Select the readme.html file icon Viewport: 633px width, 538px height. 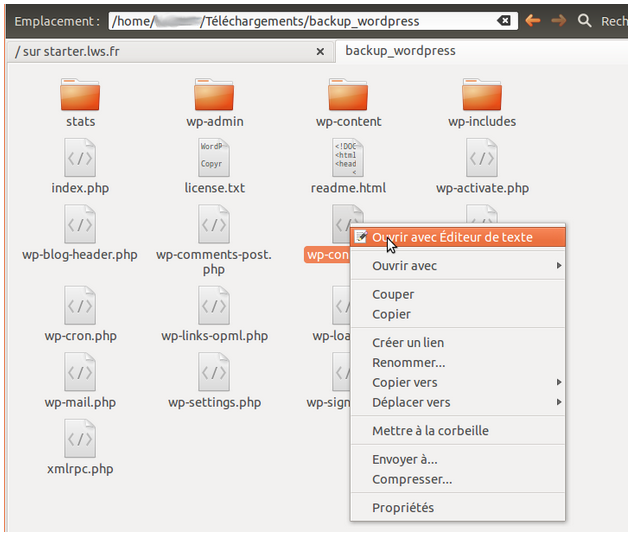tap(348, 157)
